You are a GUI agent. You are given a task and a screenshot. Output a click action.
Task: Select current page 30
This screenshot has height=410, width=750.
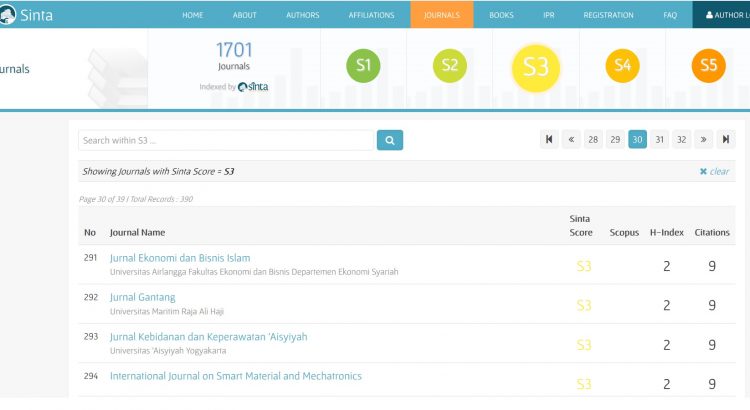[x=637, y=139]
